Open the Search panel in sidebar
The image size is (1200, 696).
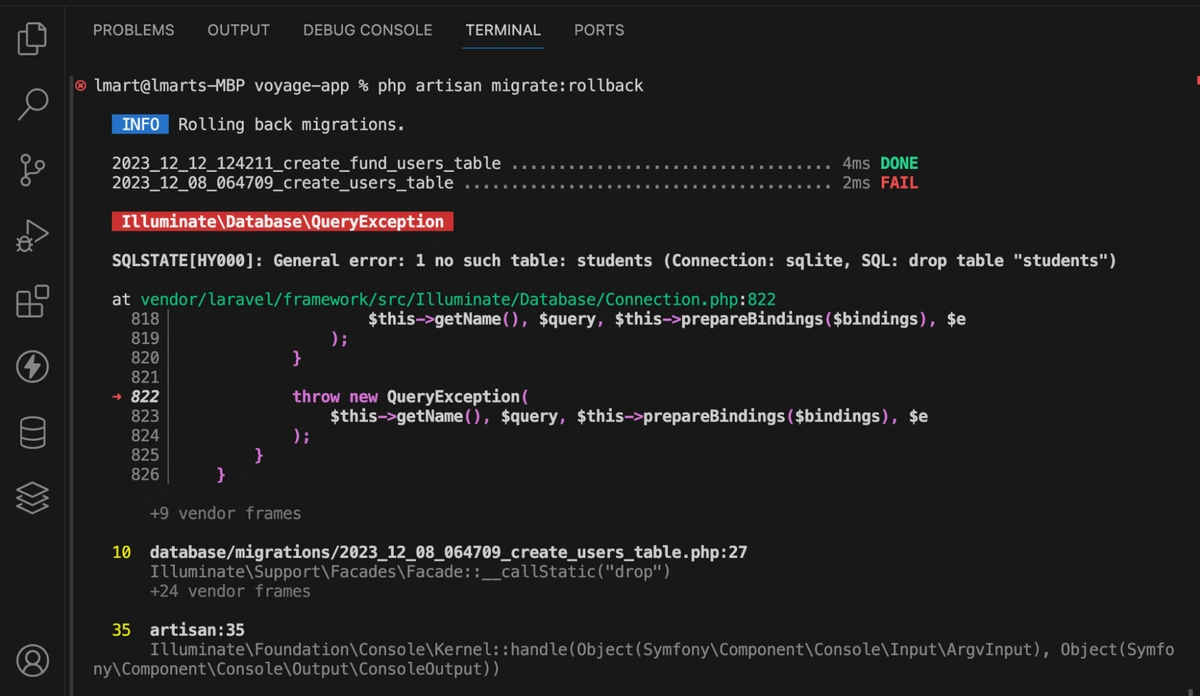click(33, 103)
